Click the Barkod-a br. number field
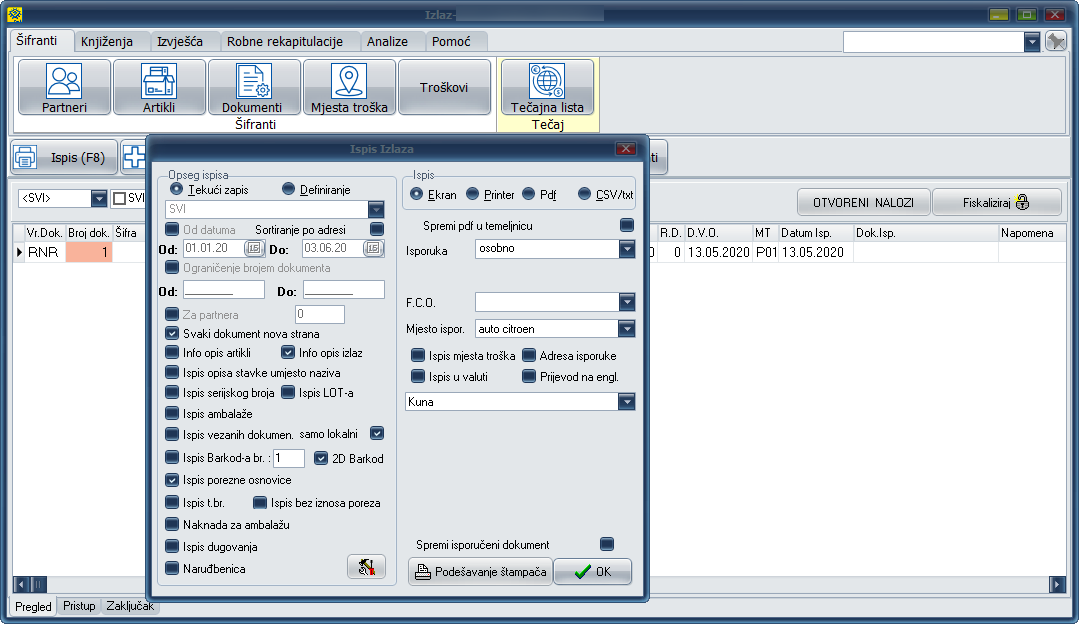Screen dimensions: 1079x624 coord(288,458)
